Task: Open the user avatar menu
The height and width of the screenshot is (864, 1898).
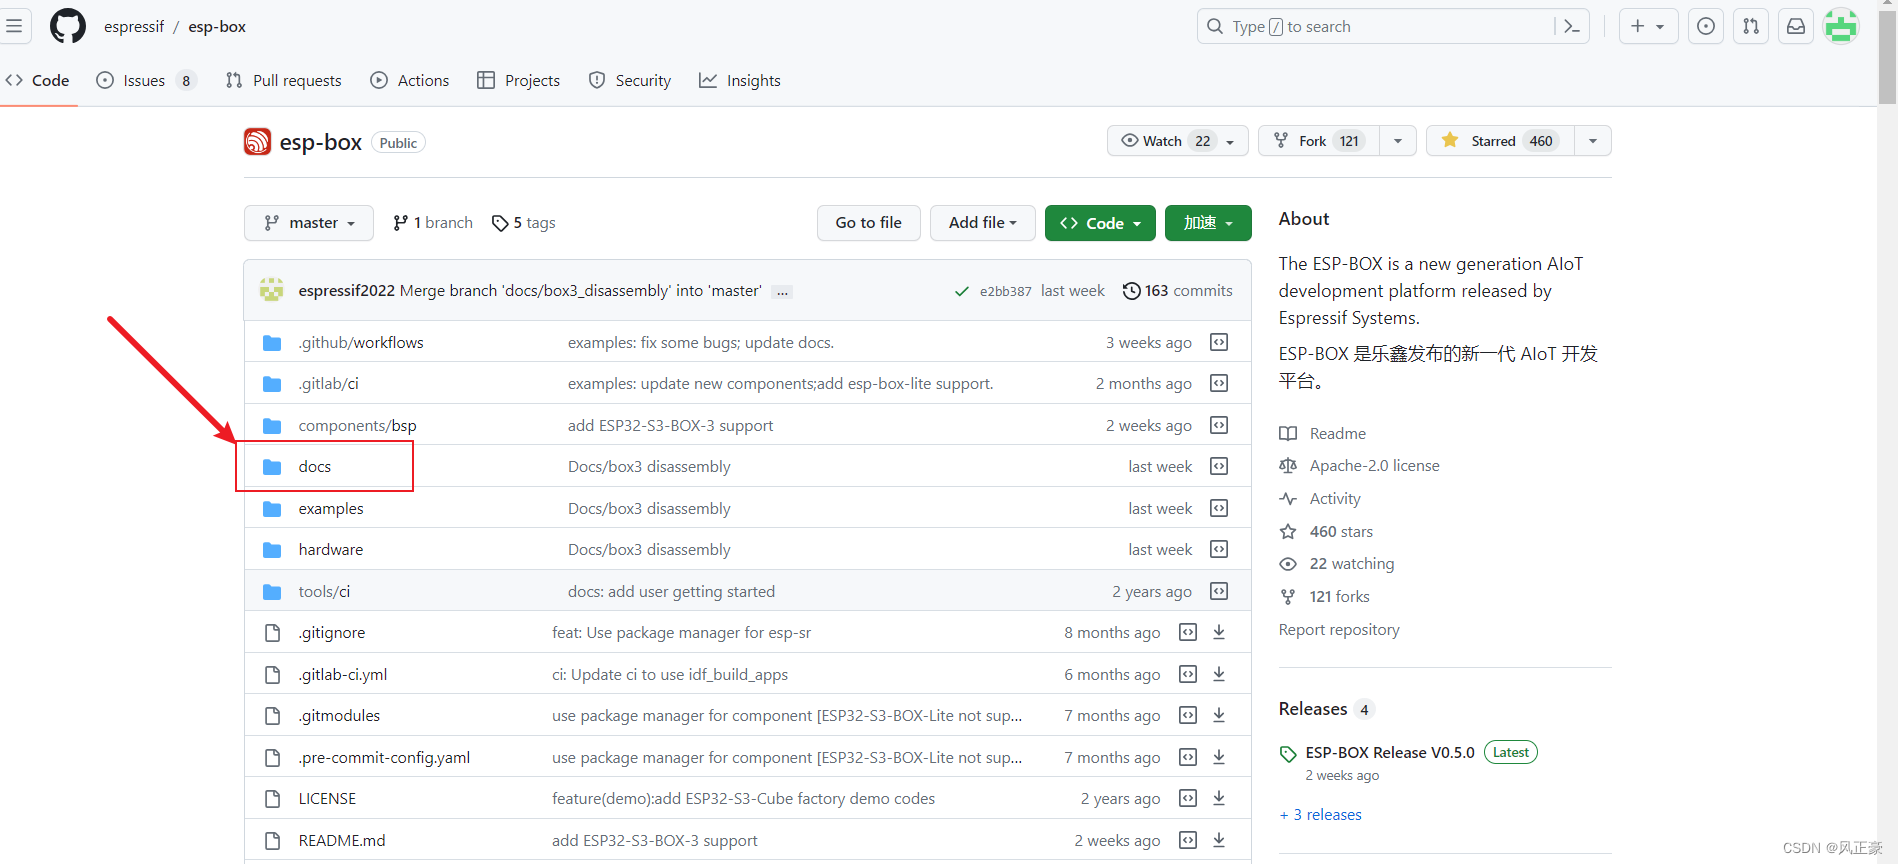Action: [1841, 27]
